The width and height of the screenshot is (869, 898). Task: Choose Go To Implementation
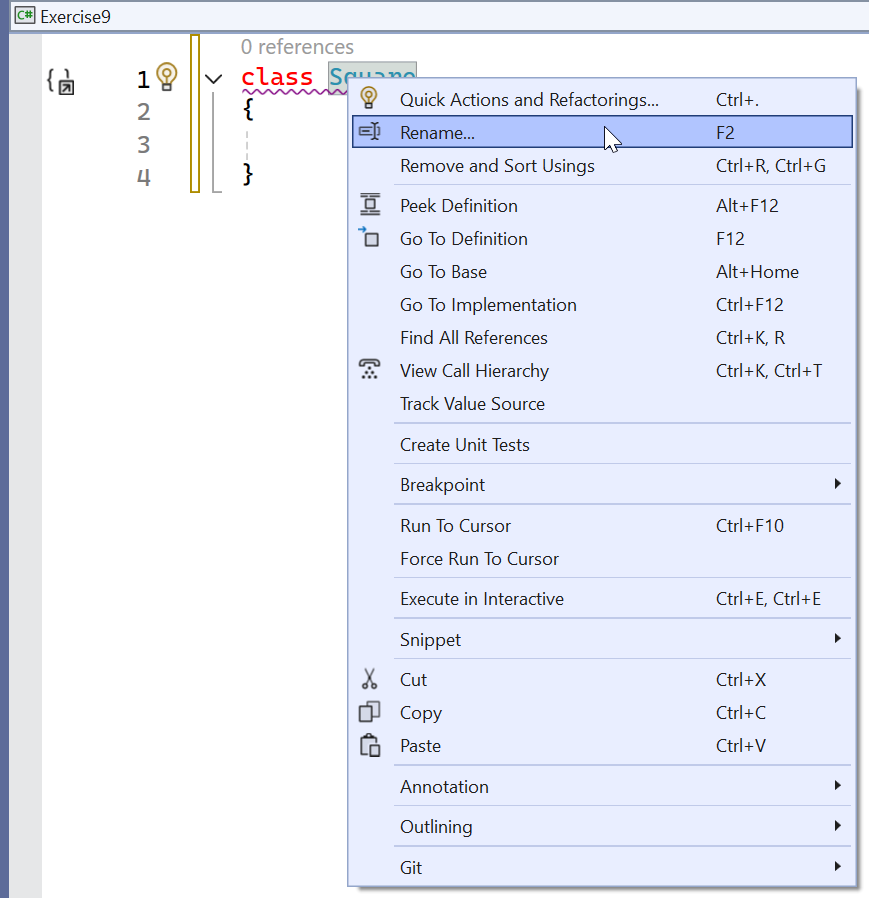[x=602, y=305]
